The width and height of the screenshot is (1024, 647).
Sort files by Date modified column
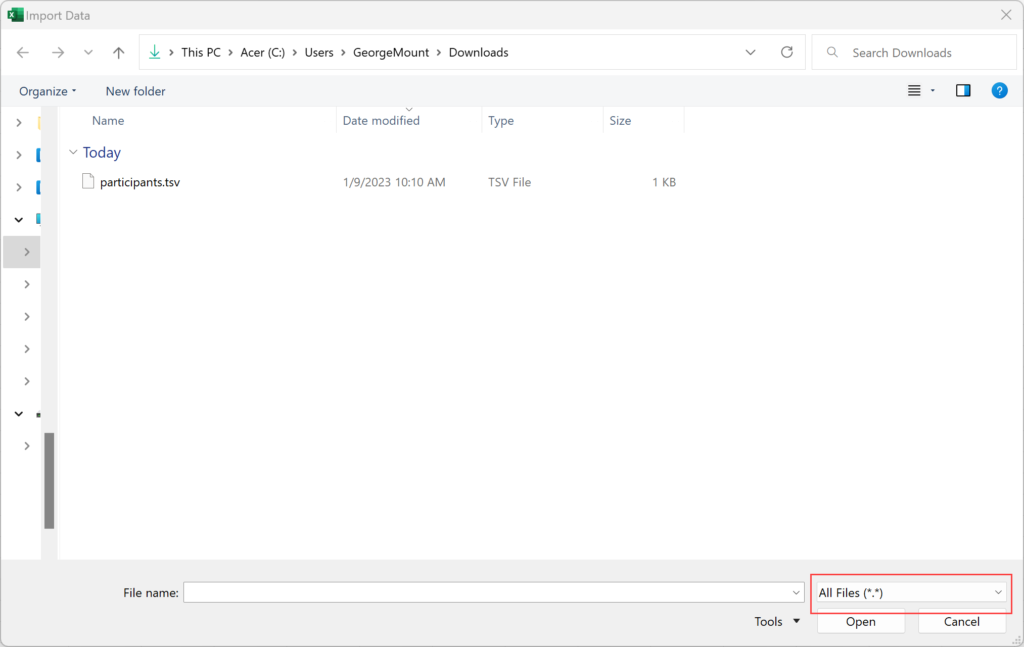tap(381, 120)
